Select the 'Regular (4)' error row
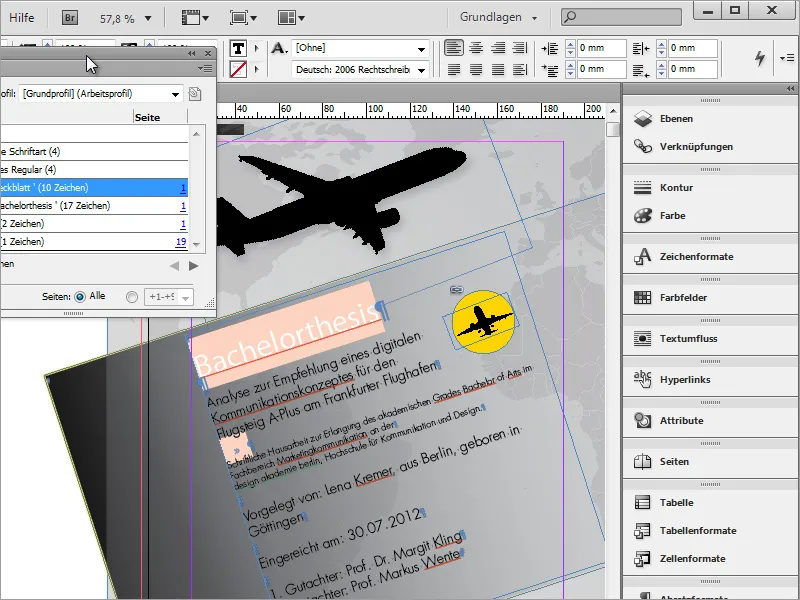 [94, 169]
